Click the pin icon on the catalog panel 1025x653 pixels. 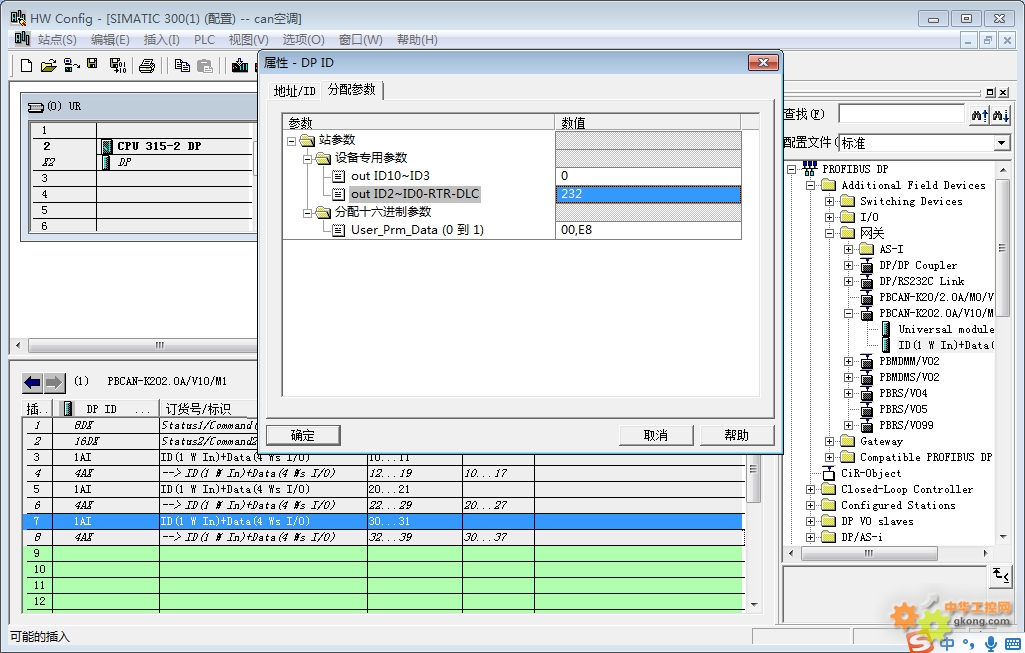990,93
